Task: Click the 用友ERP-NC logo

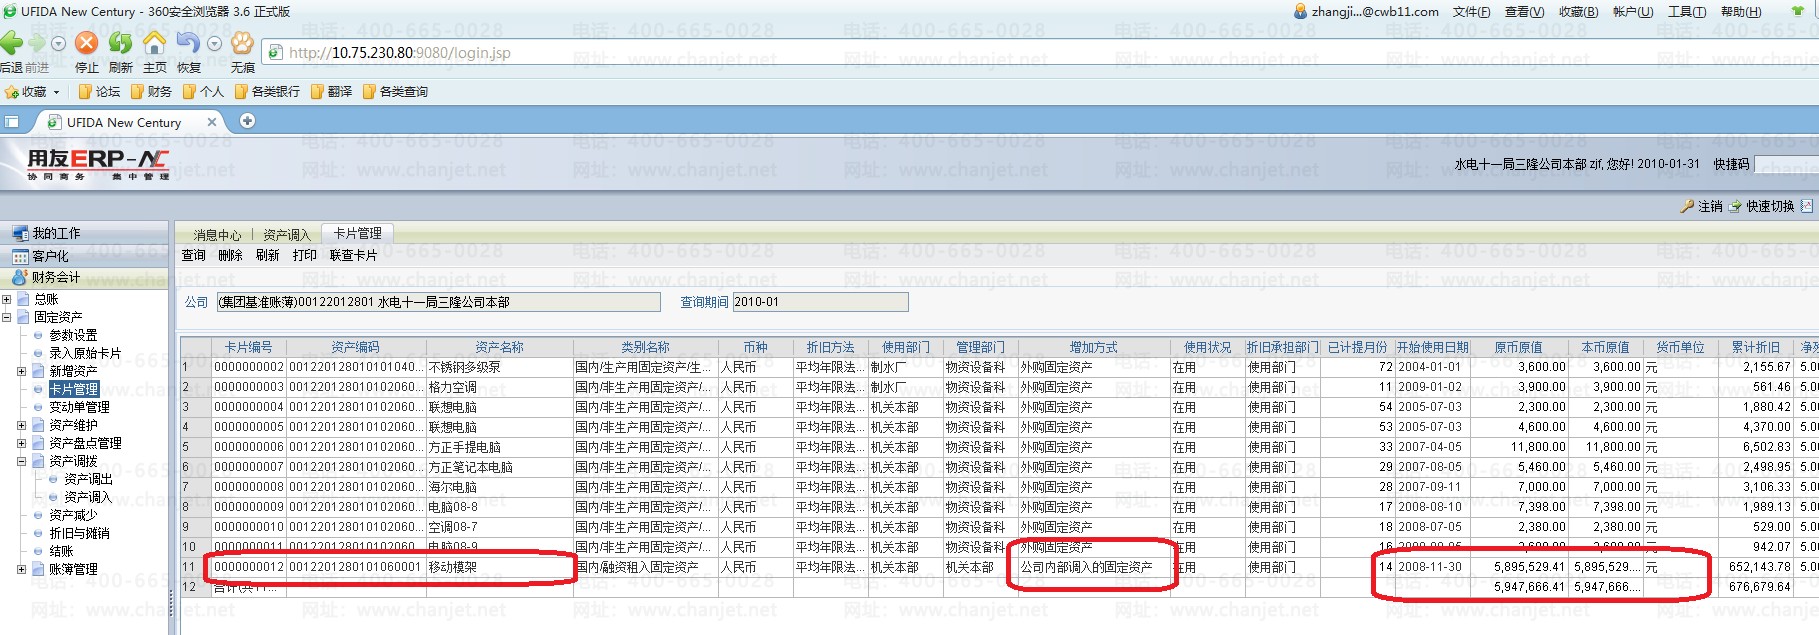Action: [x=98, y=163]
